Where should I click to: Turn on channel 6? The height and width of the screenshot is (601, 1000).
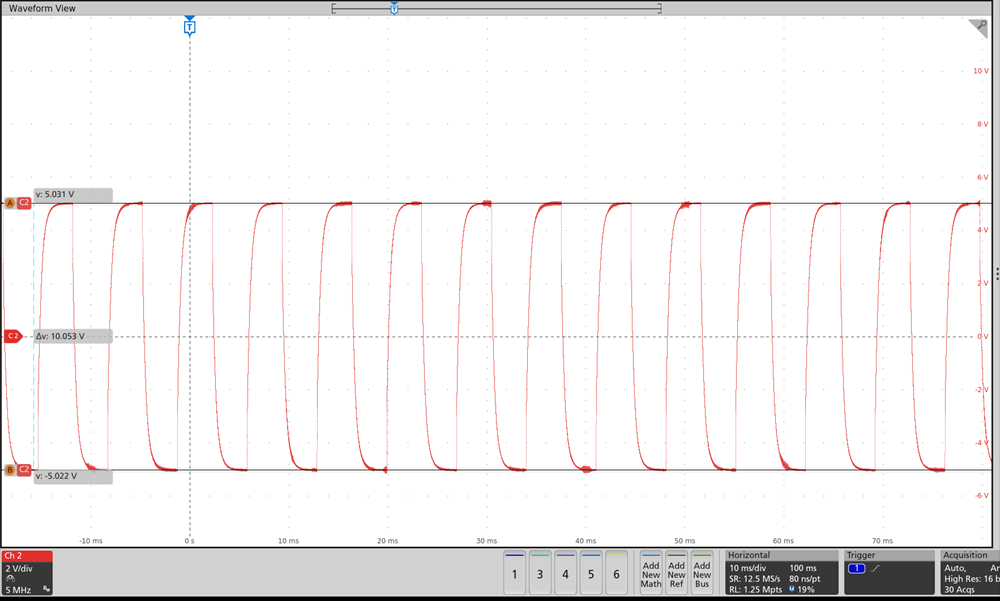pos(614,574)
